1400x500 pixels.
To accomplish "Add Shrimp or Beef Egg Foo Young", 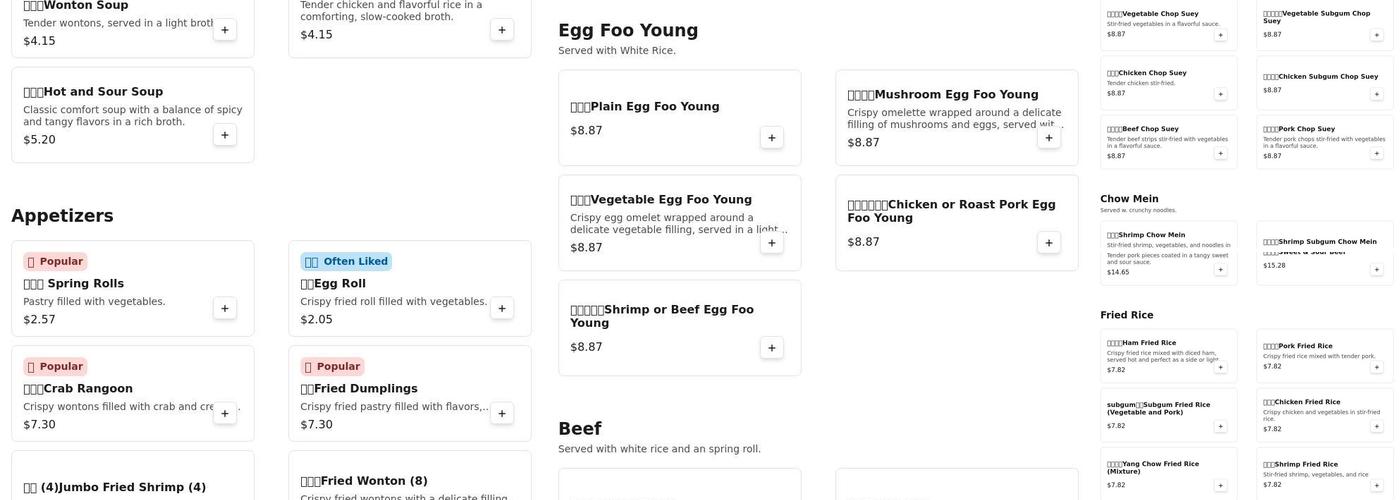I will click(x=771, y=348).
